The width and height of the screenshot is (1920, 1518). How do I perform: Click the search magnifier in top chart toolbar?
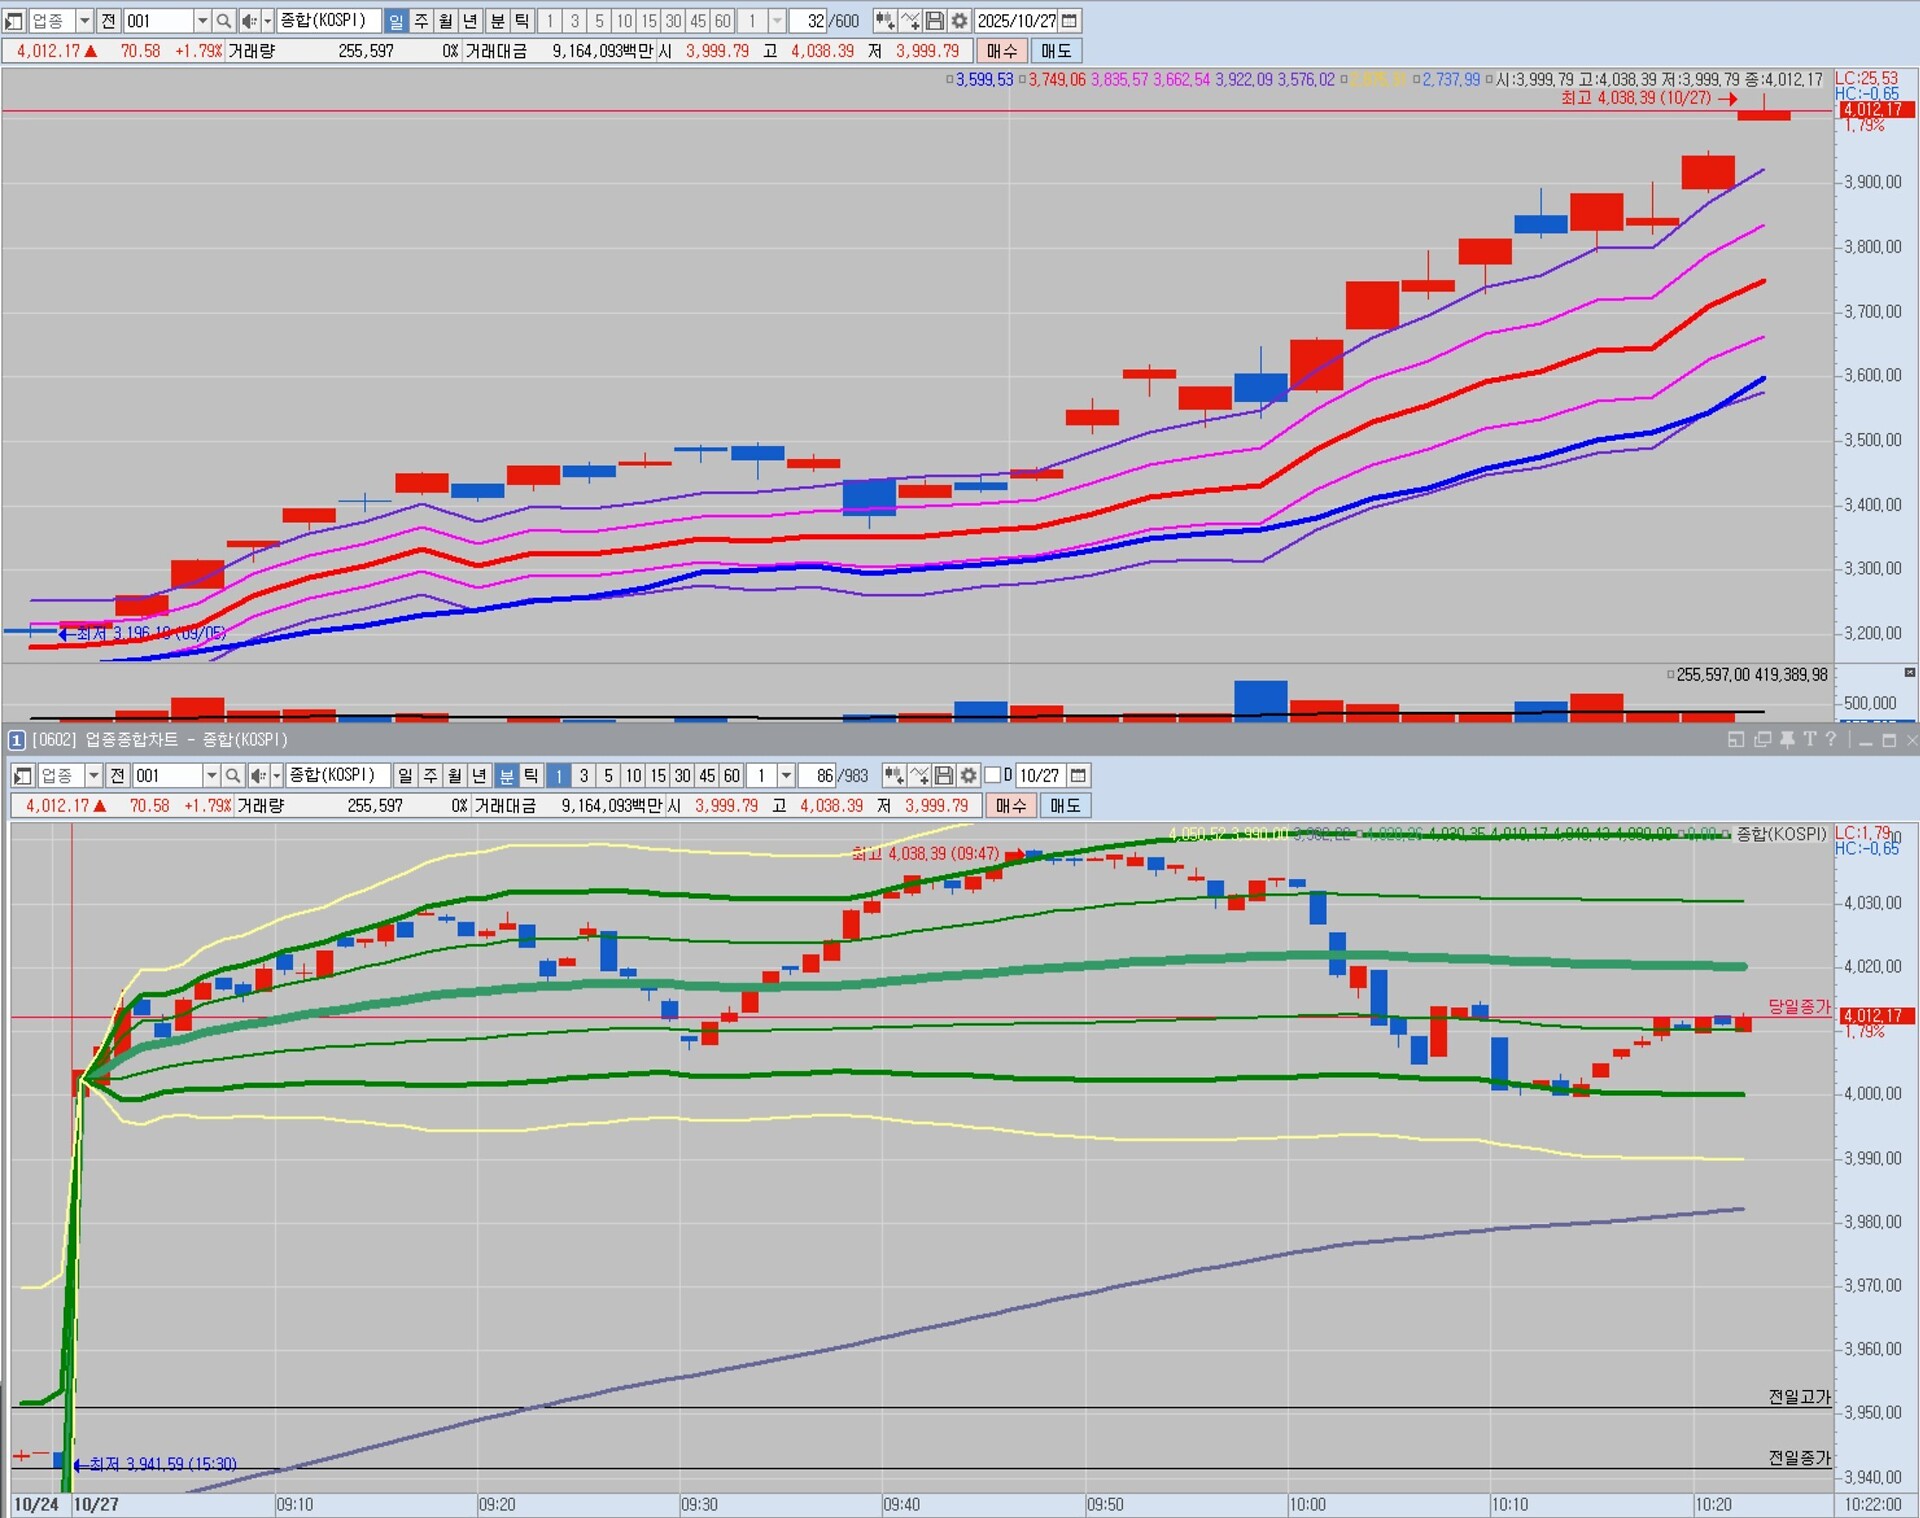tap(224, 21)
